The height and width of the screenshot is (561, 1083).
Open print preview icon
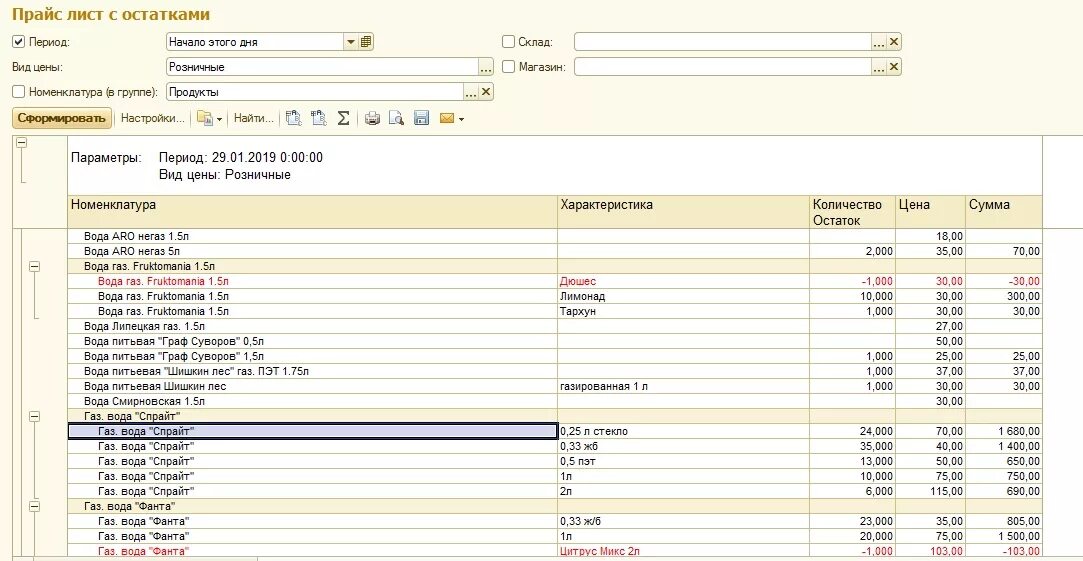pyautogui.click(x=396, y=119)
